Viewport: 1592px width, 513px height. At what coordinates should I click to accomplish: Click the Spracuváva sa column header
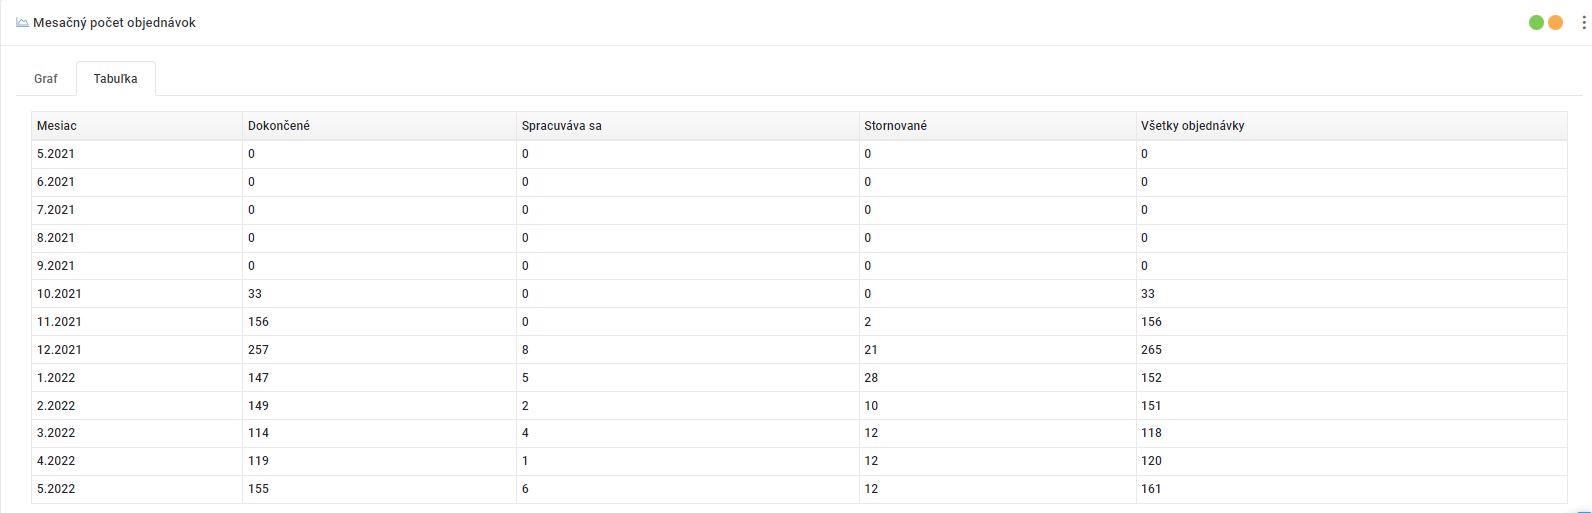(x=561, y=126)
